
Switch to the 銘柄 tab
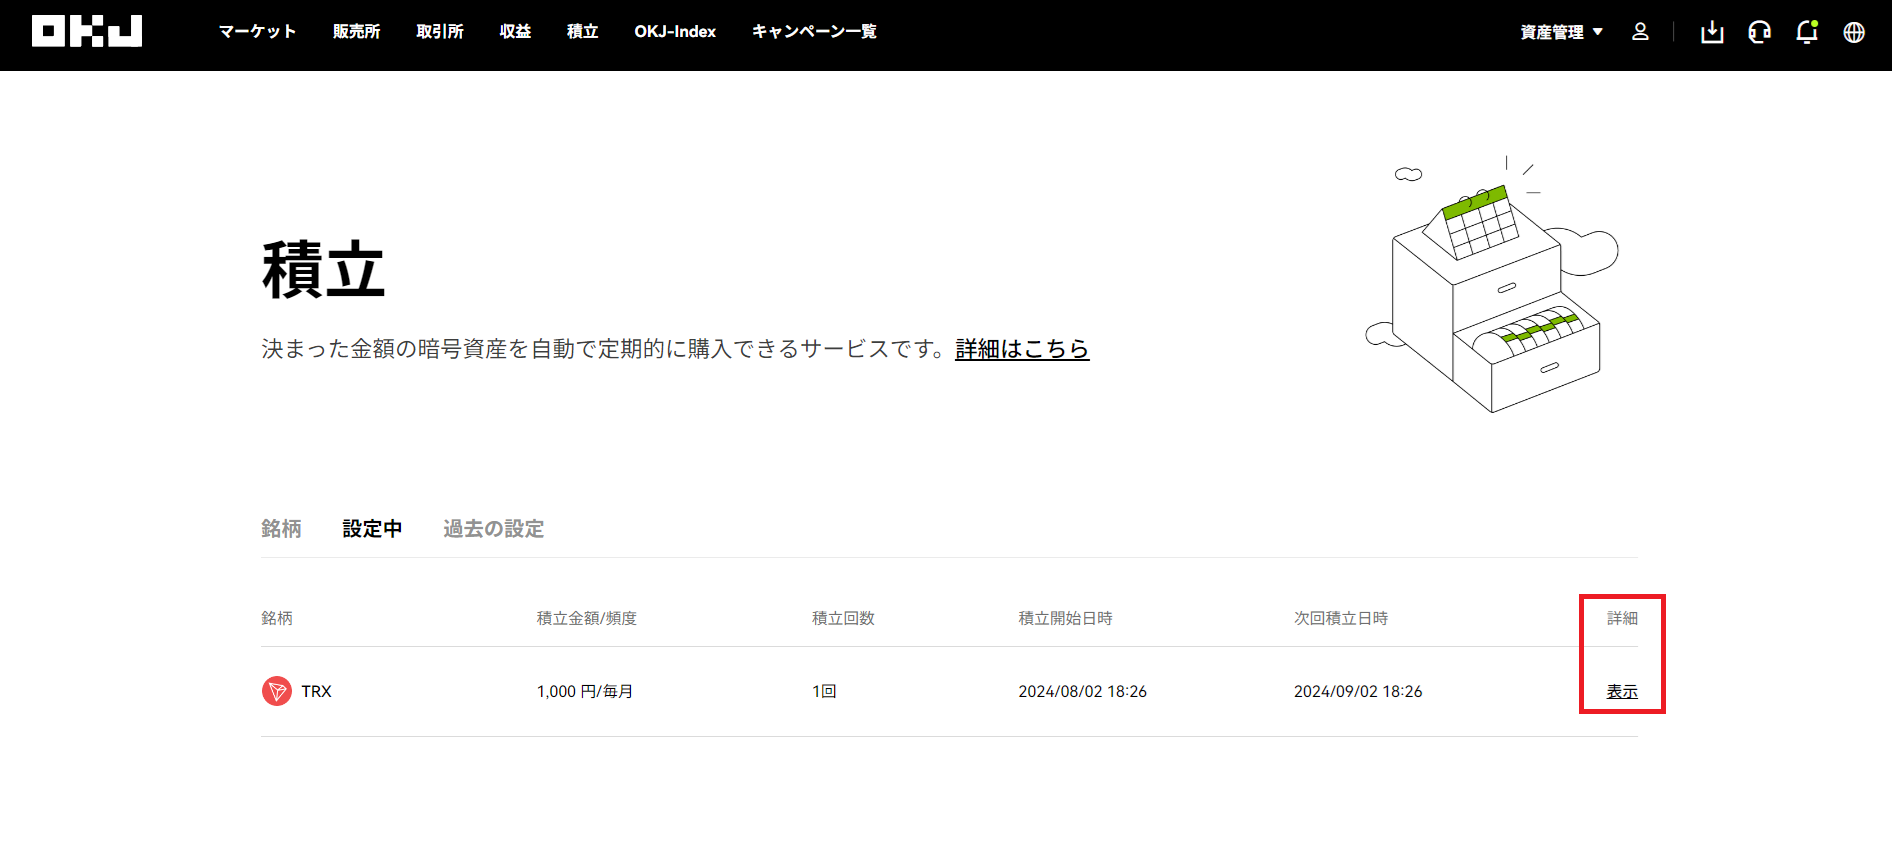coord(281,528)
